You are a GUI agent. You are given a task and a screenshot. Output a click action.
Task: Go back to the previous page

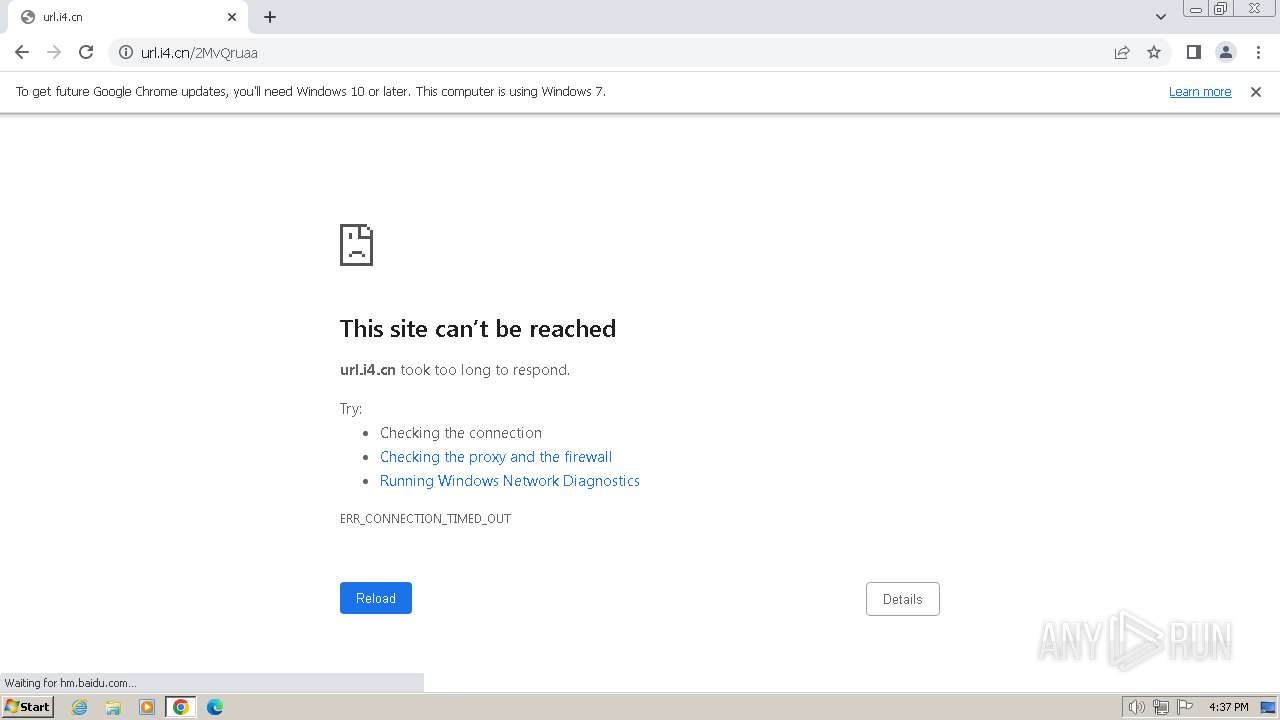[x=22, y=53]
